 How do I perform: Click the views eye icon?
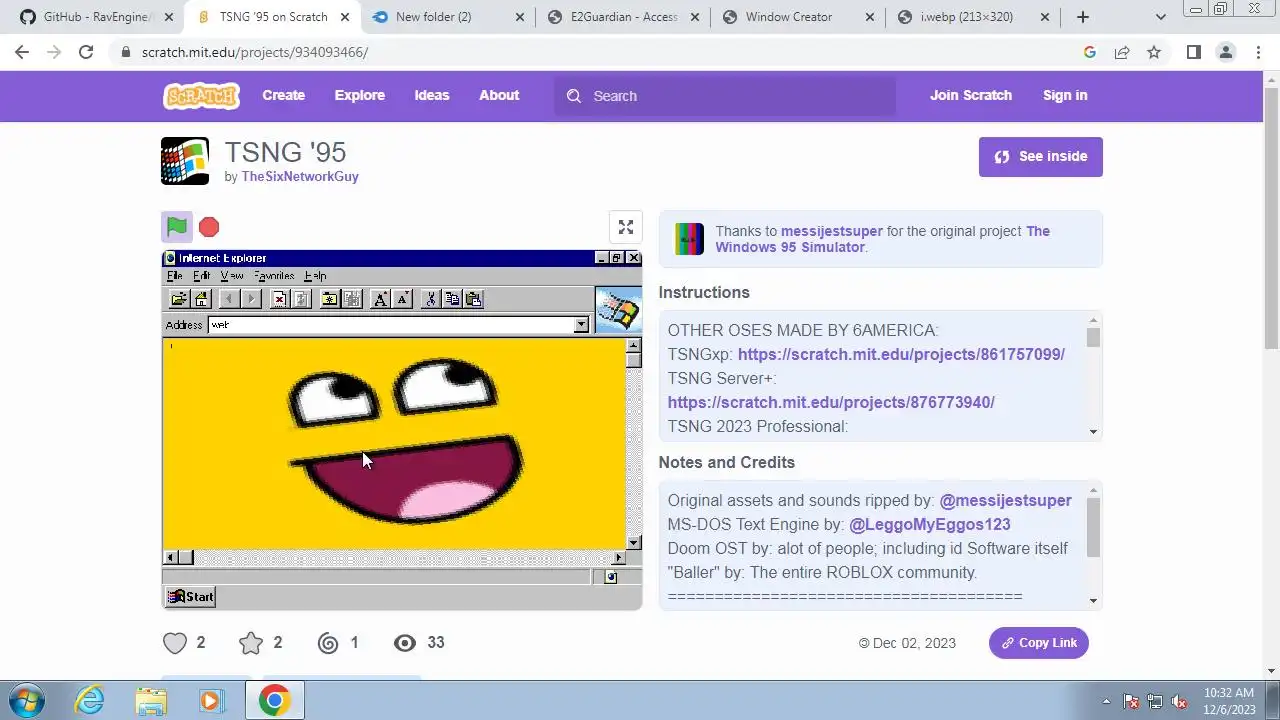(x=405, y=643)
